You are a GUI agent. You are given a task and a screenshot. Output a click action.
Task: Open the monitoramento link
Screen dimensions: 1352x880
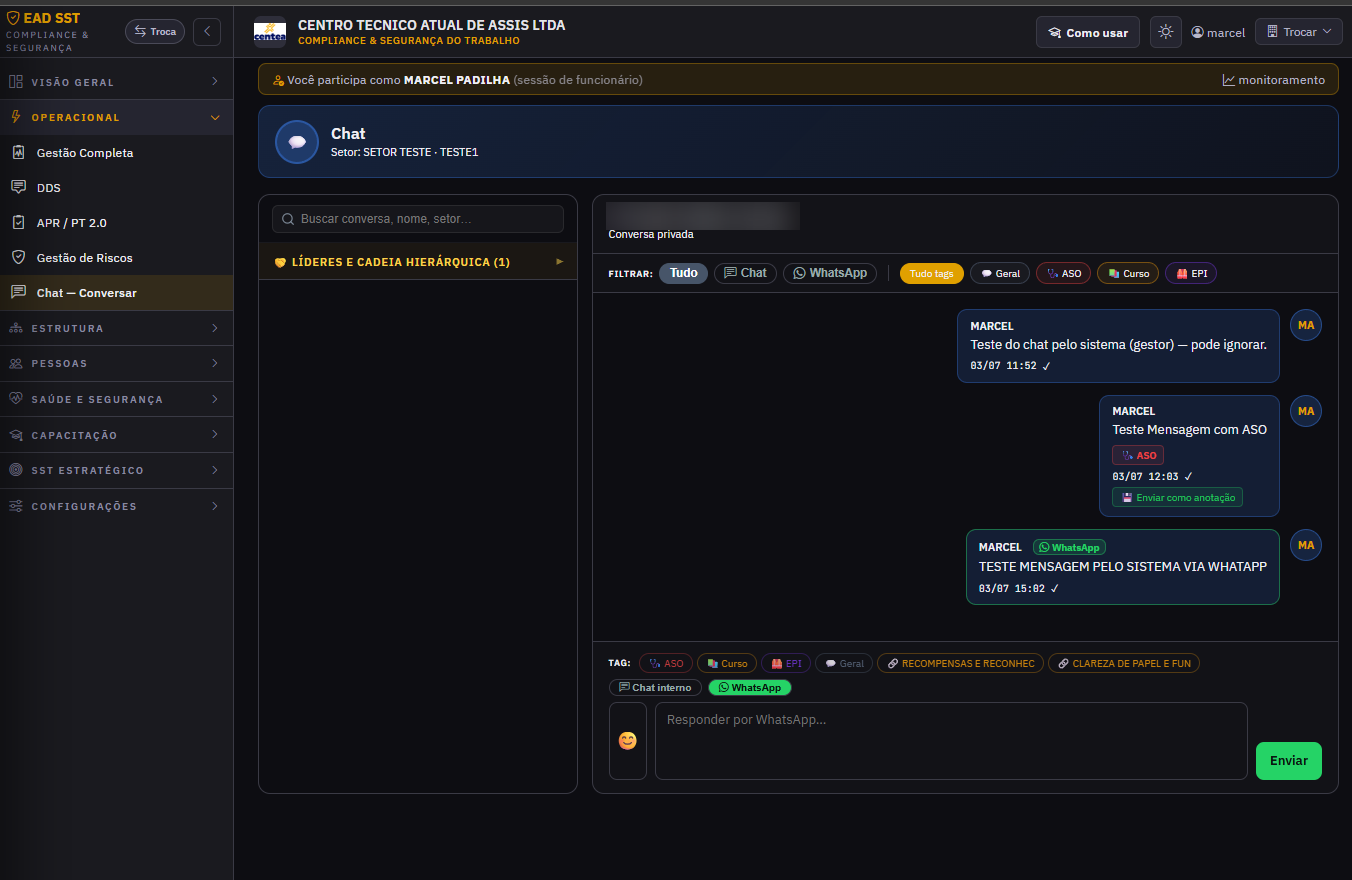coord(1273,80)
